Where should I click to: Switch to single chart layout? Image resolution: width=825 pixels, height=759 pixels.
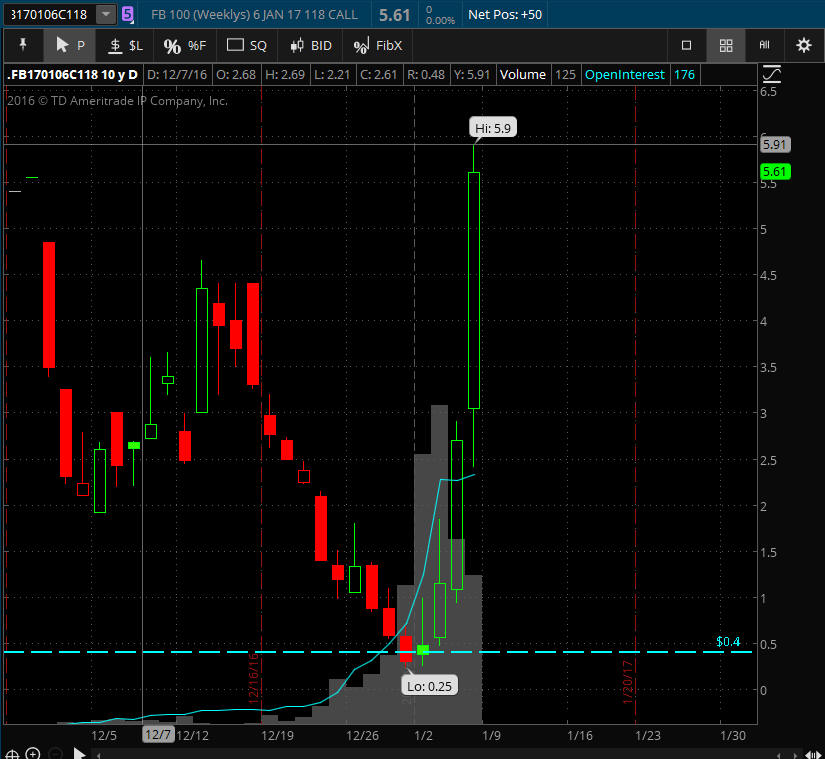click(x=686, y=45)
